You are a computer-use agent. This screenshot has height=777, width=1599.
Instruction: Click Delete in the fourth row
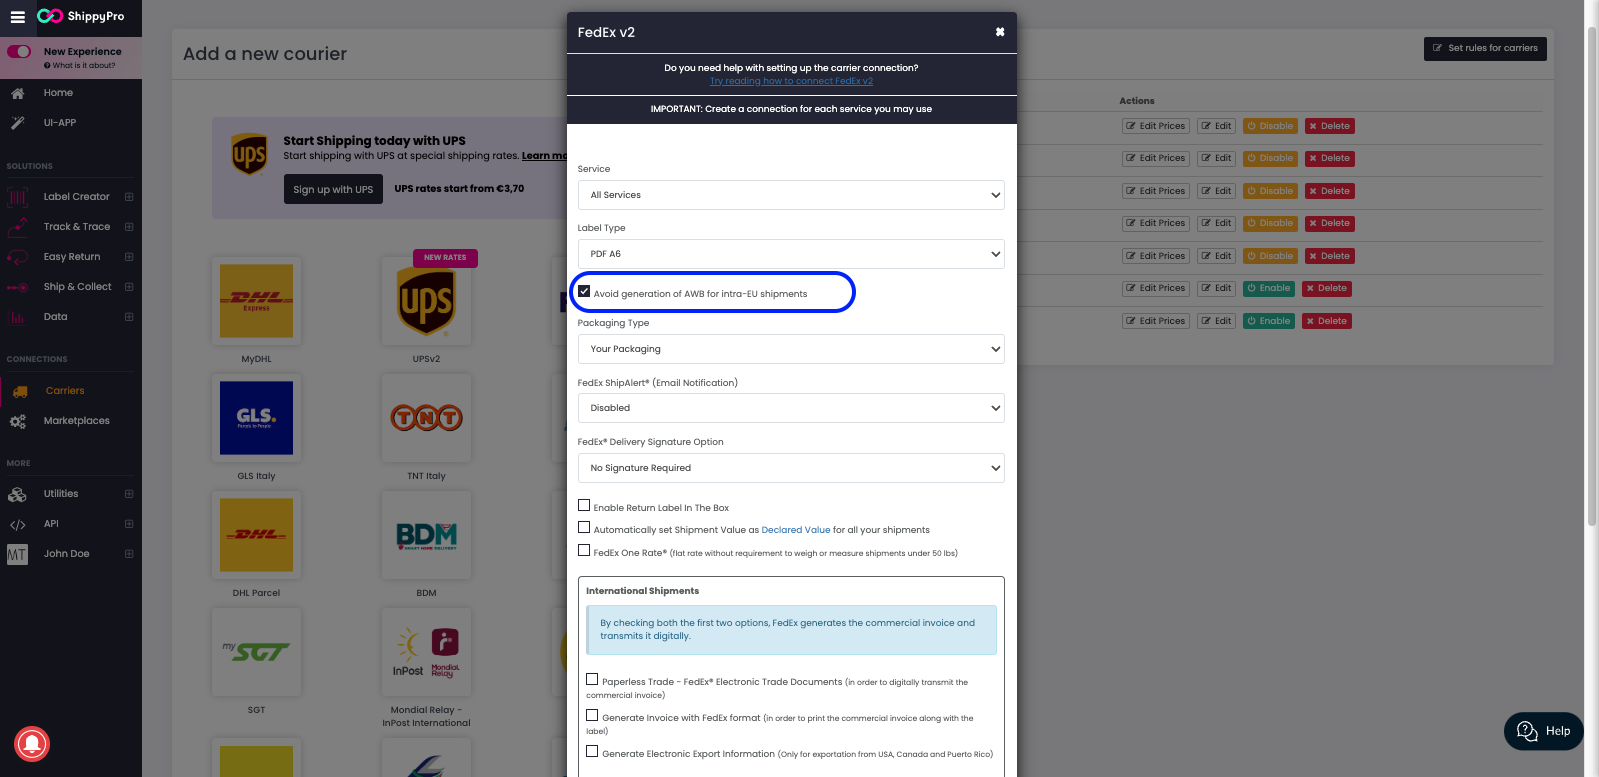1330,223
